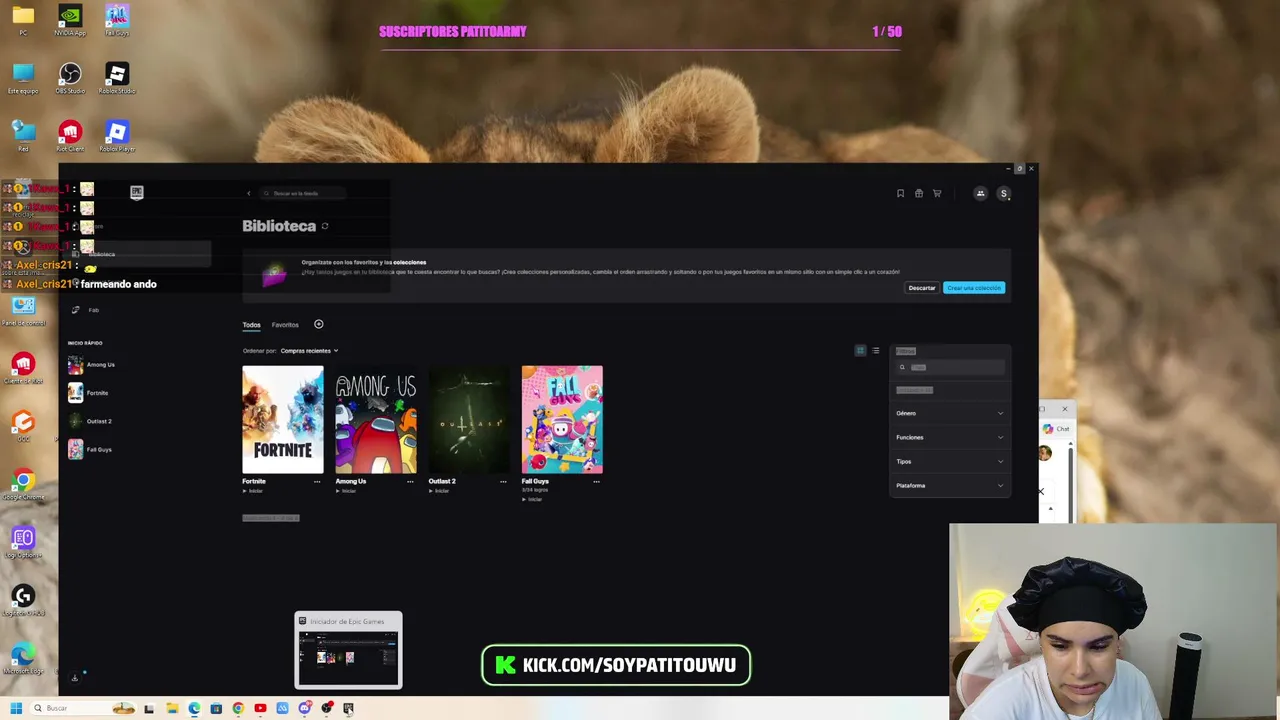This screenshot has width=1280, height=720.
Task: Click the filter title search field
Action: coord(950,367)
